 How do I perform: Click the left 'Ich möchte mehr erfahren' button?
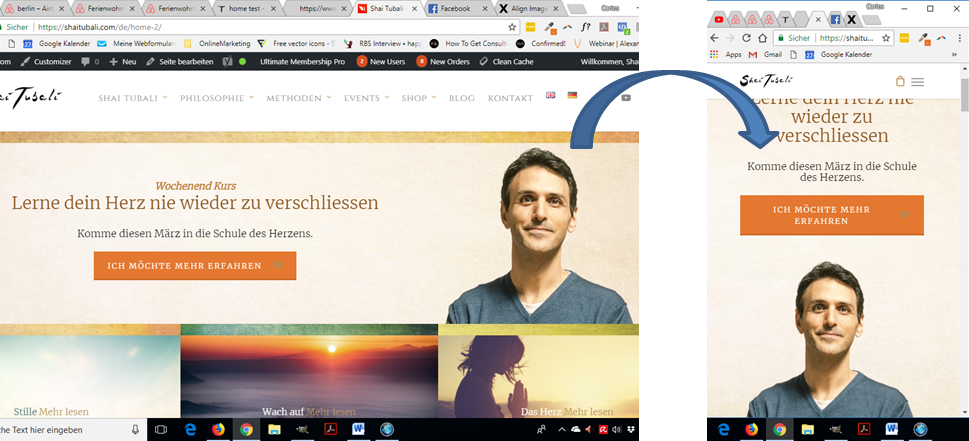(195, 266)
